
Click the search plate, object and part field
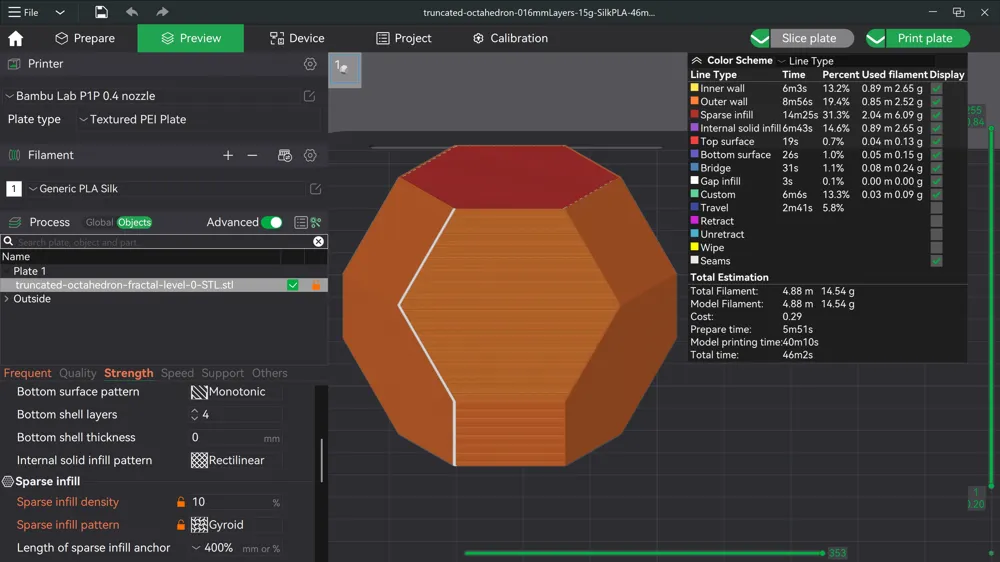[164, 242]
